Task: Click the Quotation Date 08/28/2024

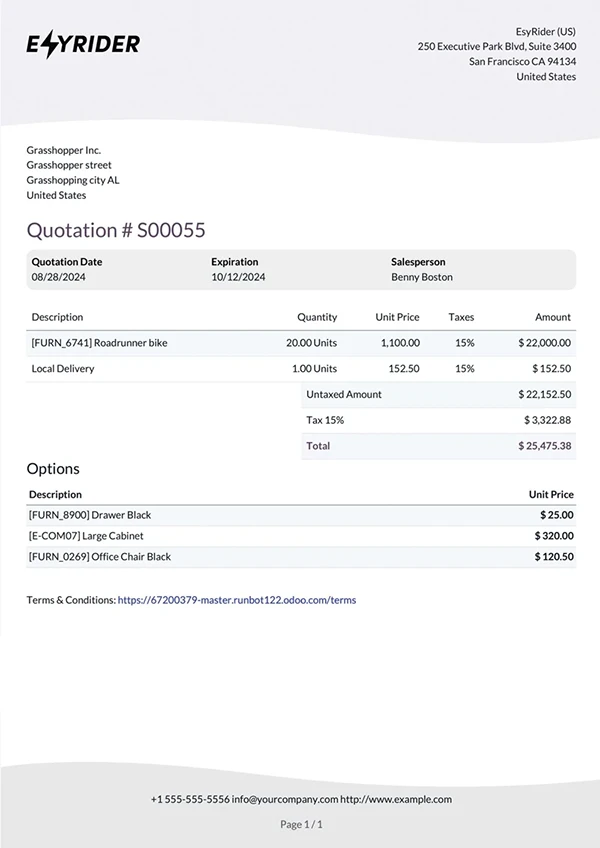Action: click(58, 277)
